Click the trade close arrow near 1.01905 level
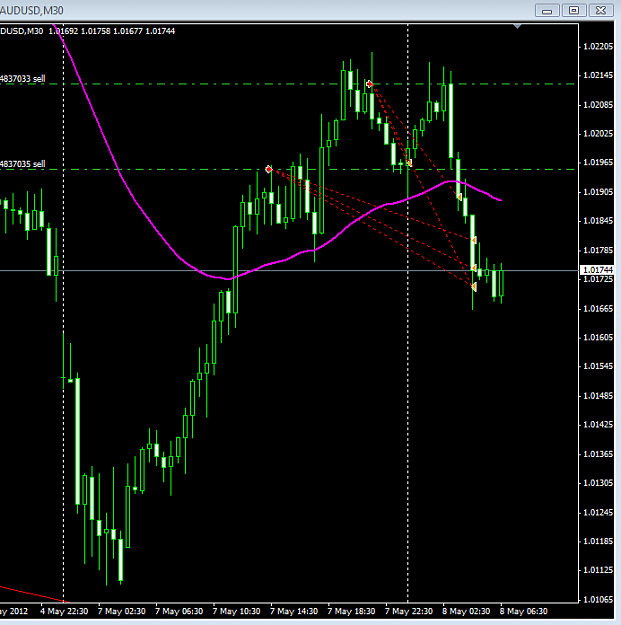 [459, 197]
